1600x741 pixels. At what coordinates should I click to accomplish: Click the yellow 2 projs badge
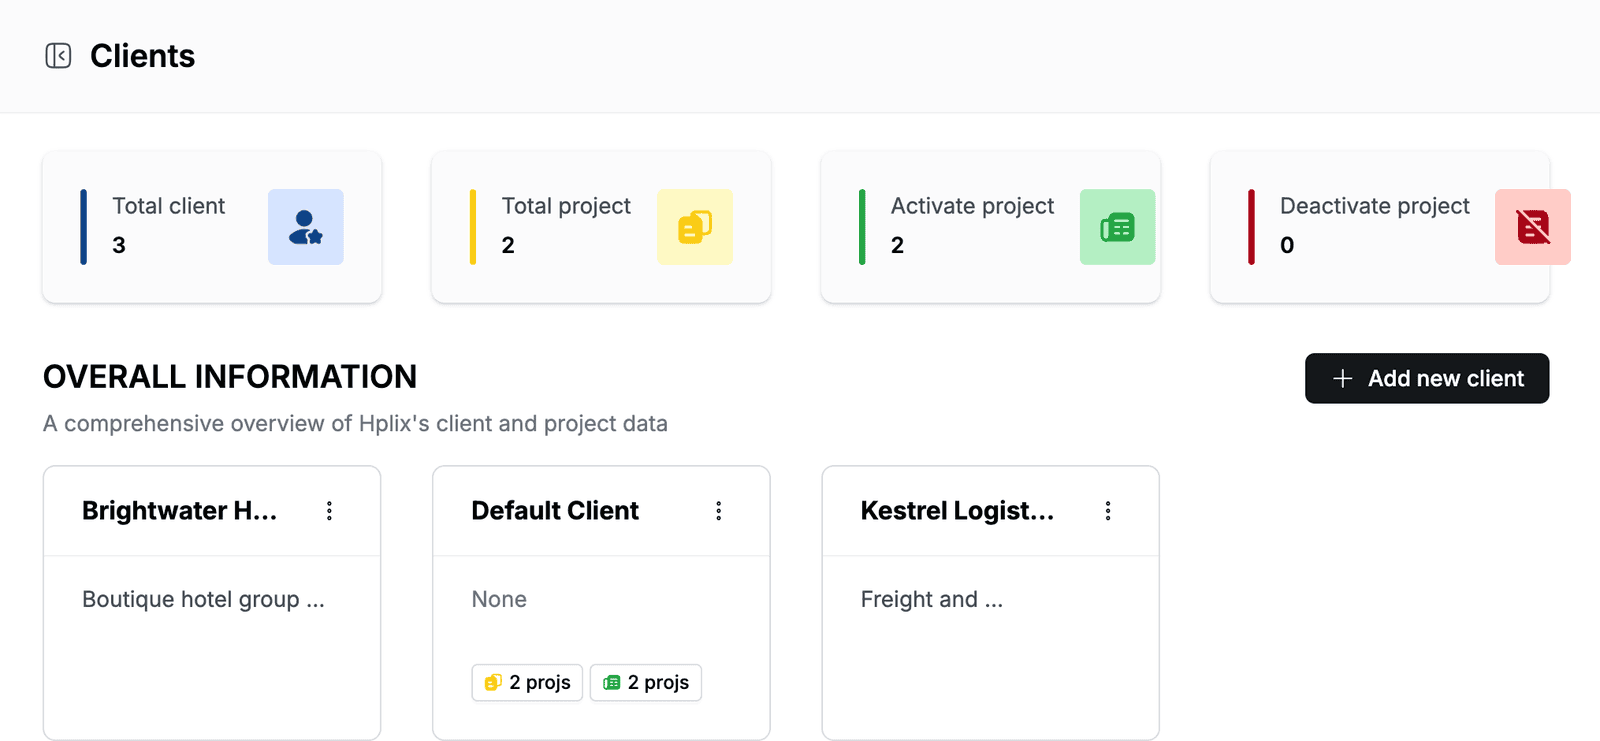click(527, 682)
